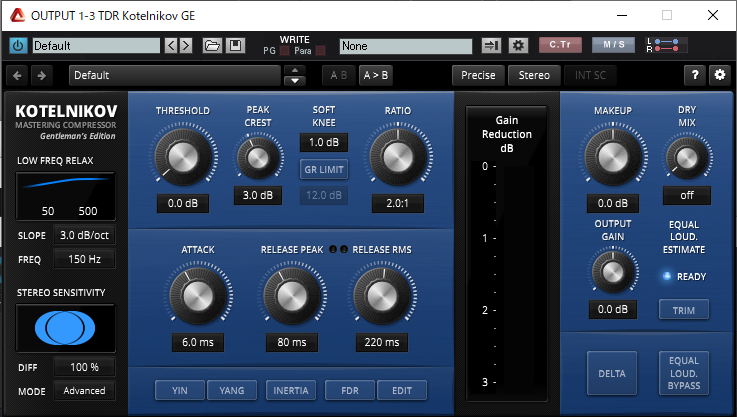The width and height of the screenshot is (737, 417).
Task: Edit the Output Gain 0.0 dB value
Action: 612,309
